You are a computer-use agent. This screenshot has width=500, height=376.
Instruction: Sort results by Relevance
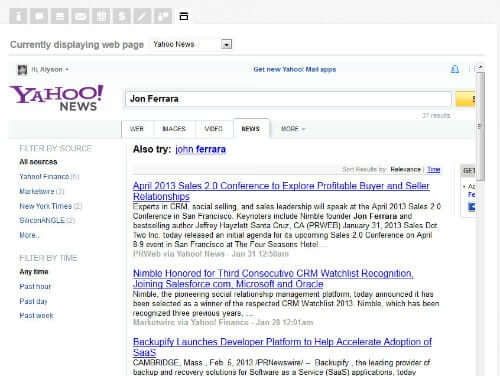tap(405, 170)
